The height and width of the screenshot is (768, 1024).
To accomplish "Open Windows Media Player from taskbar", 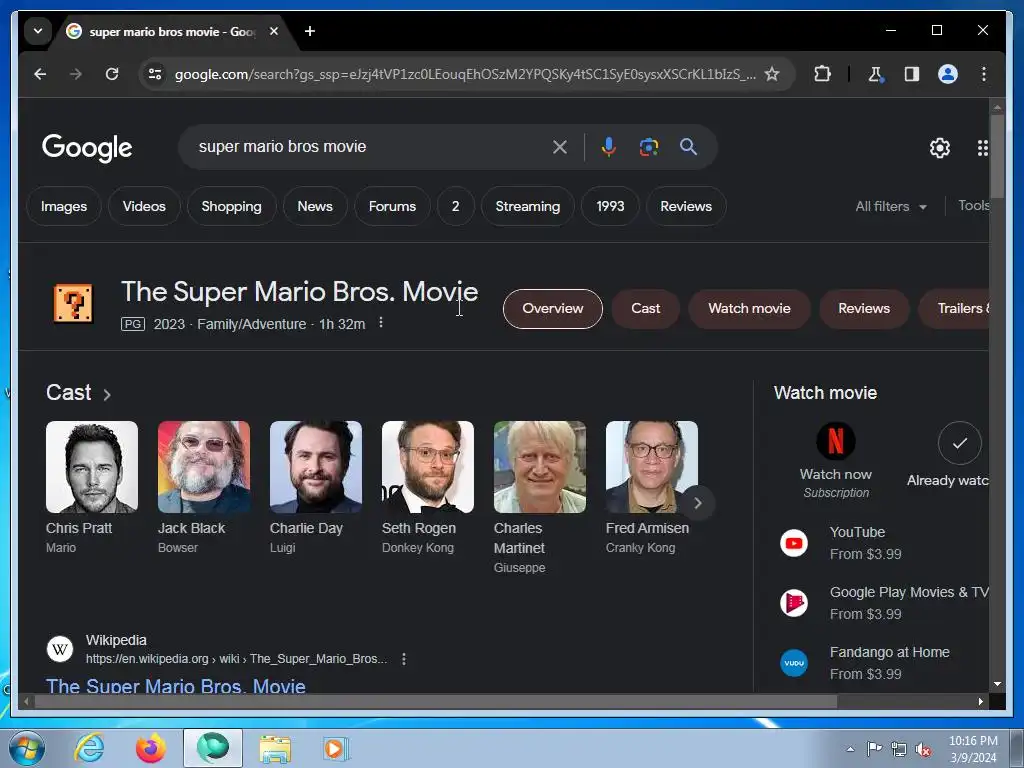I will (x=336, y=748).
